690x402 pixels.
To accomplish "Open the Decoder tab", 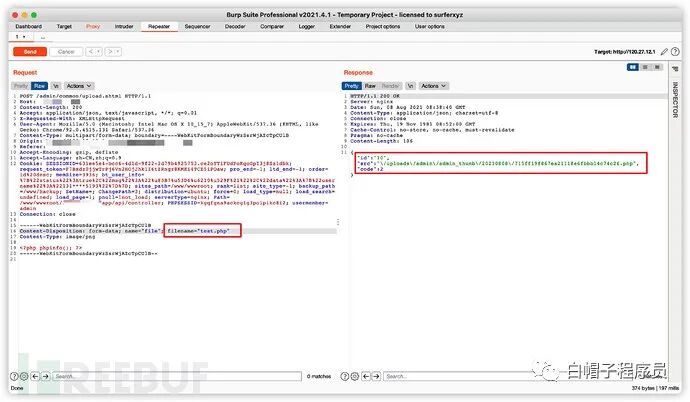I will point(235,26).
